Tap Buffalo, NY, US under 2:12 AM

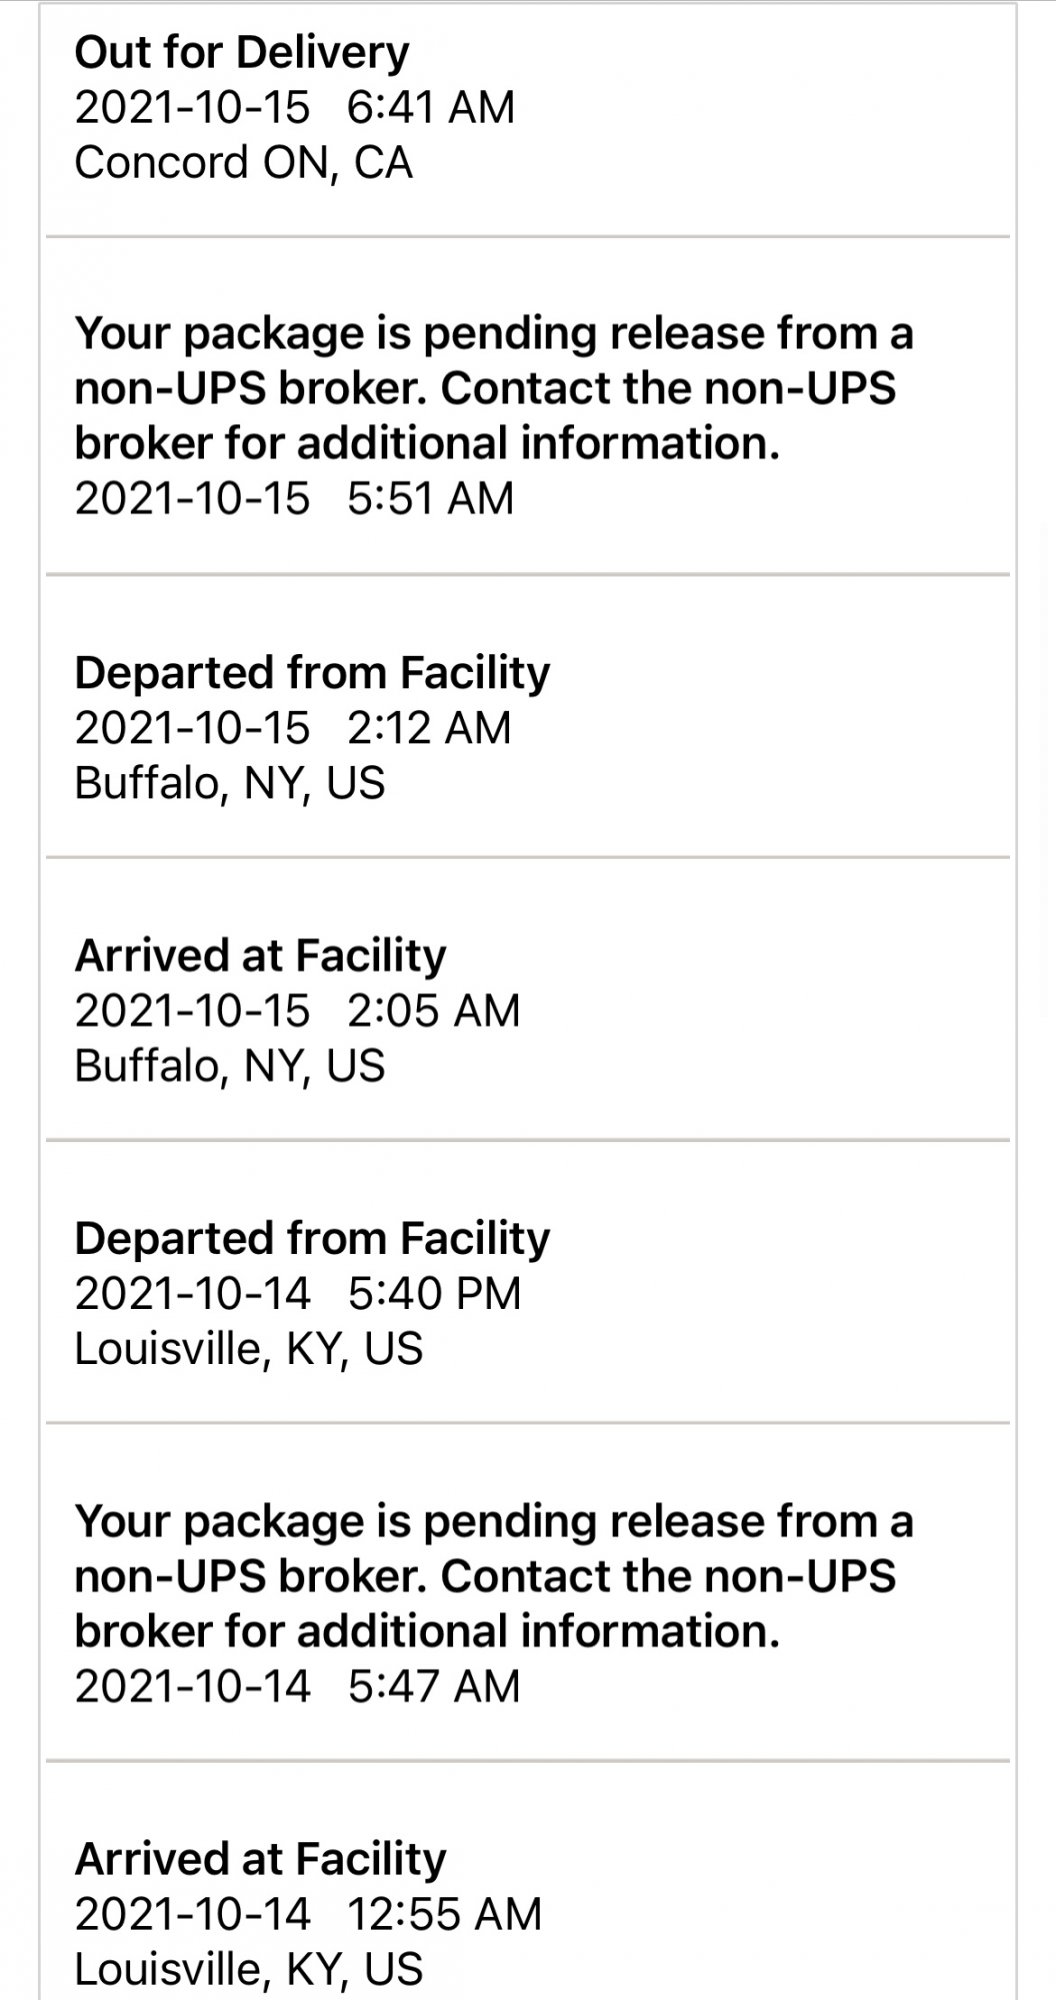click(x=229, y=782)
